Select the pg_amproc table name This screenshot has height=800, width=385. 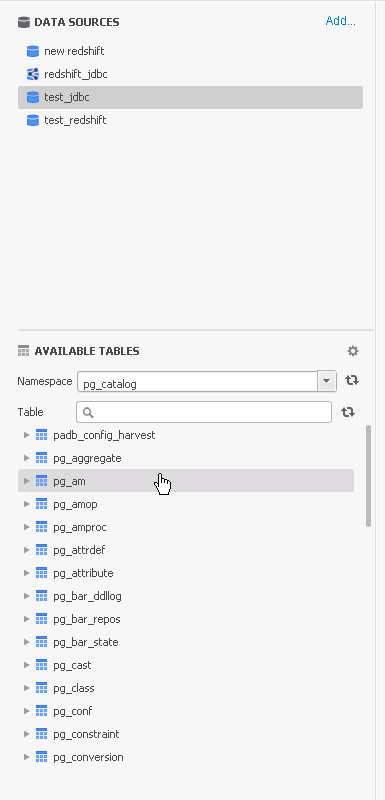coord(80,527)
